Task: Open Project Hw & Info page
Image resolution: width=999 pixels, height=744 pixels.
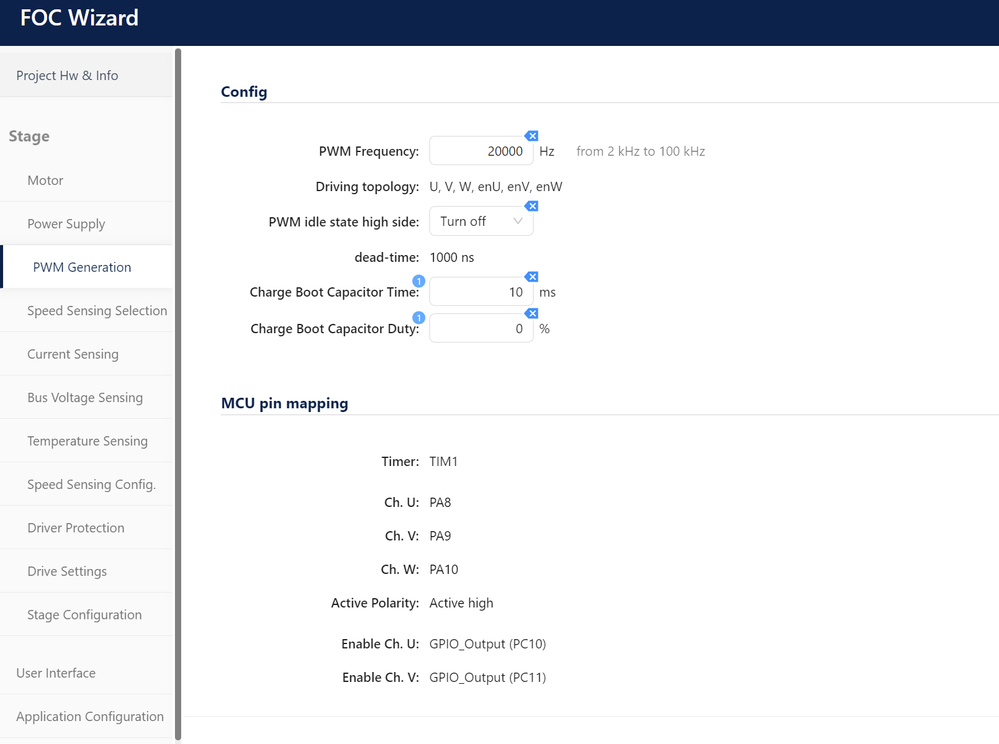Action: (67, 76)
